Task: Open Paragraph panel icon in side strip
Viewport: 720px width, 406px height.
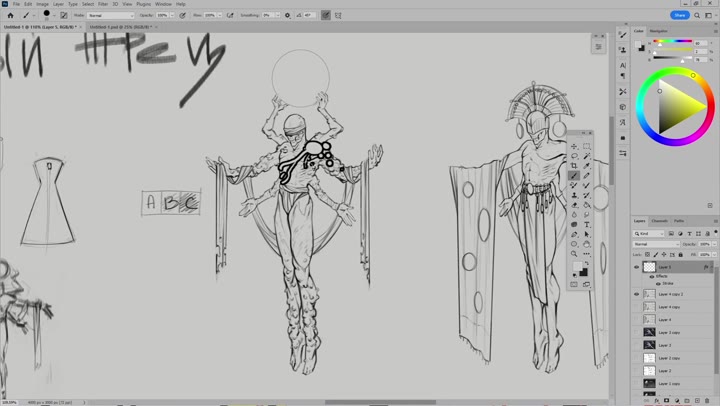Action: pyautogui.click(x=623, y=75)
